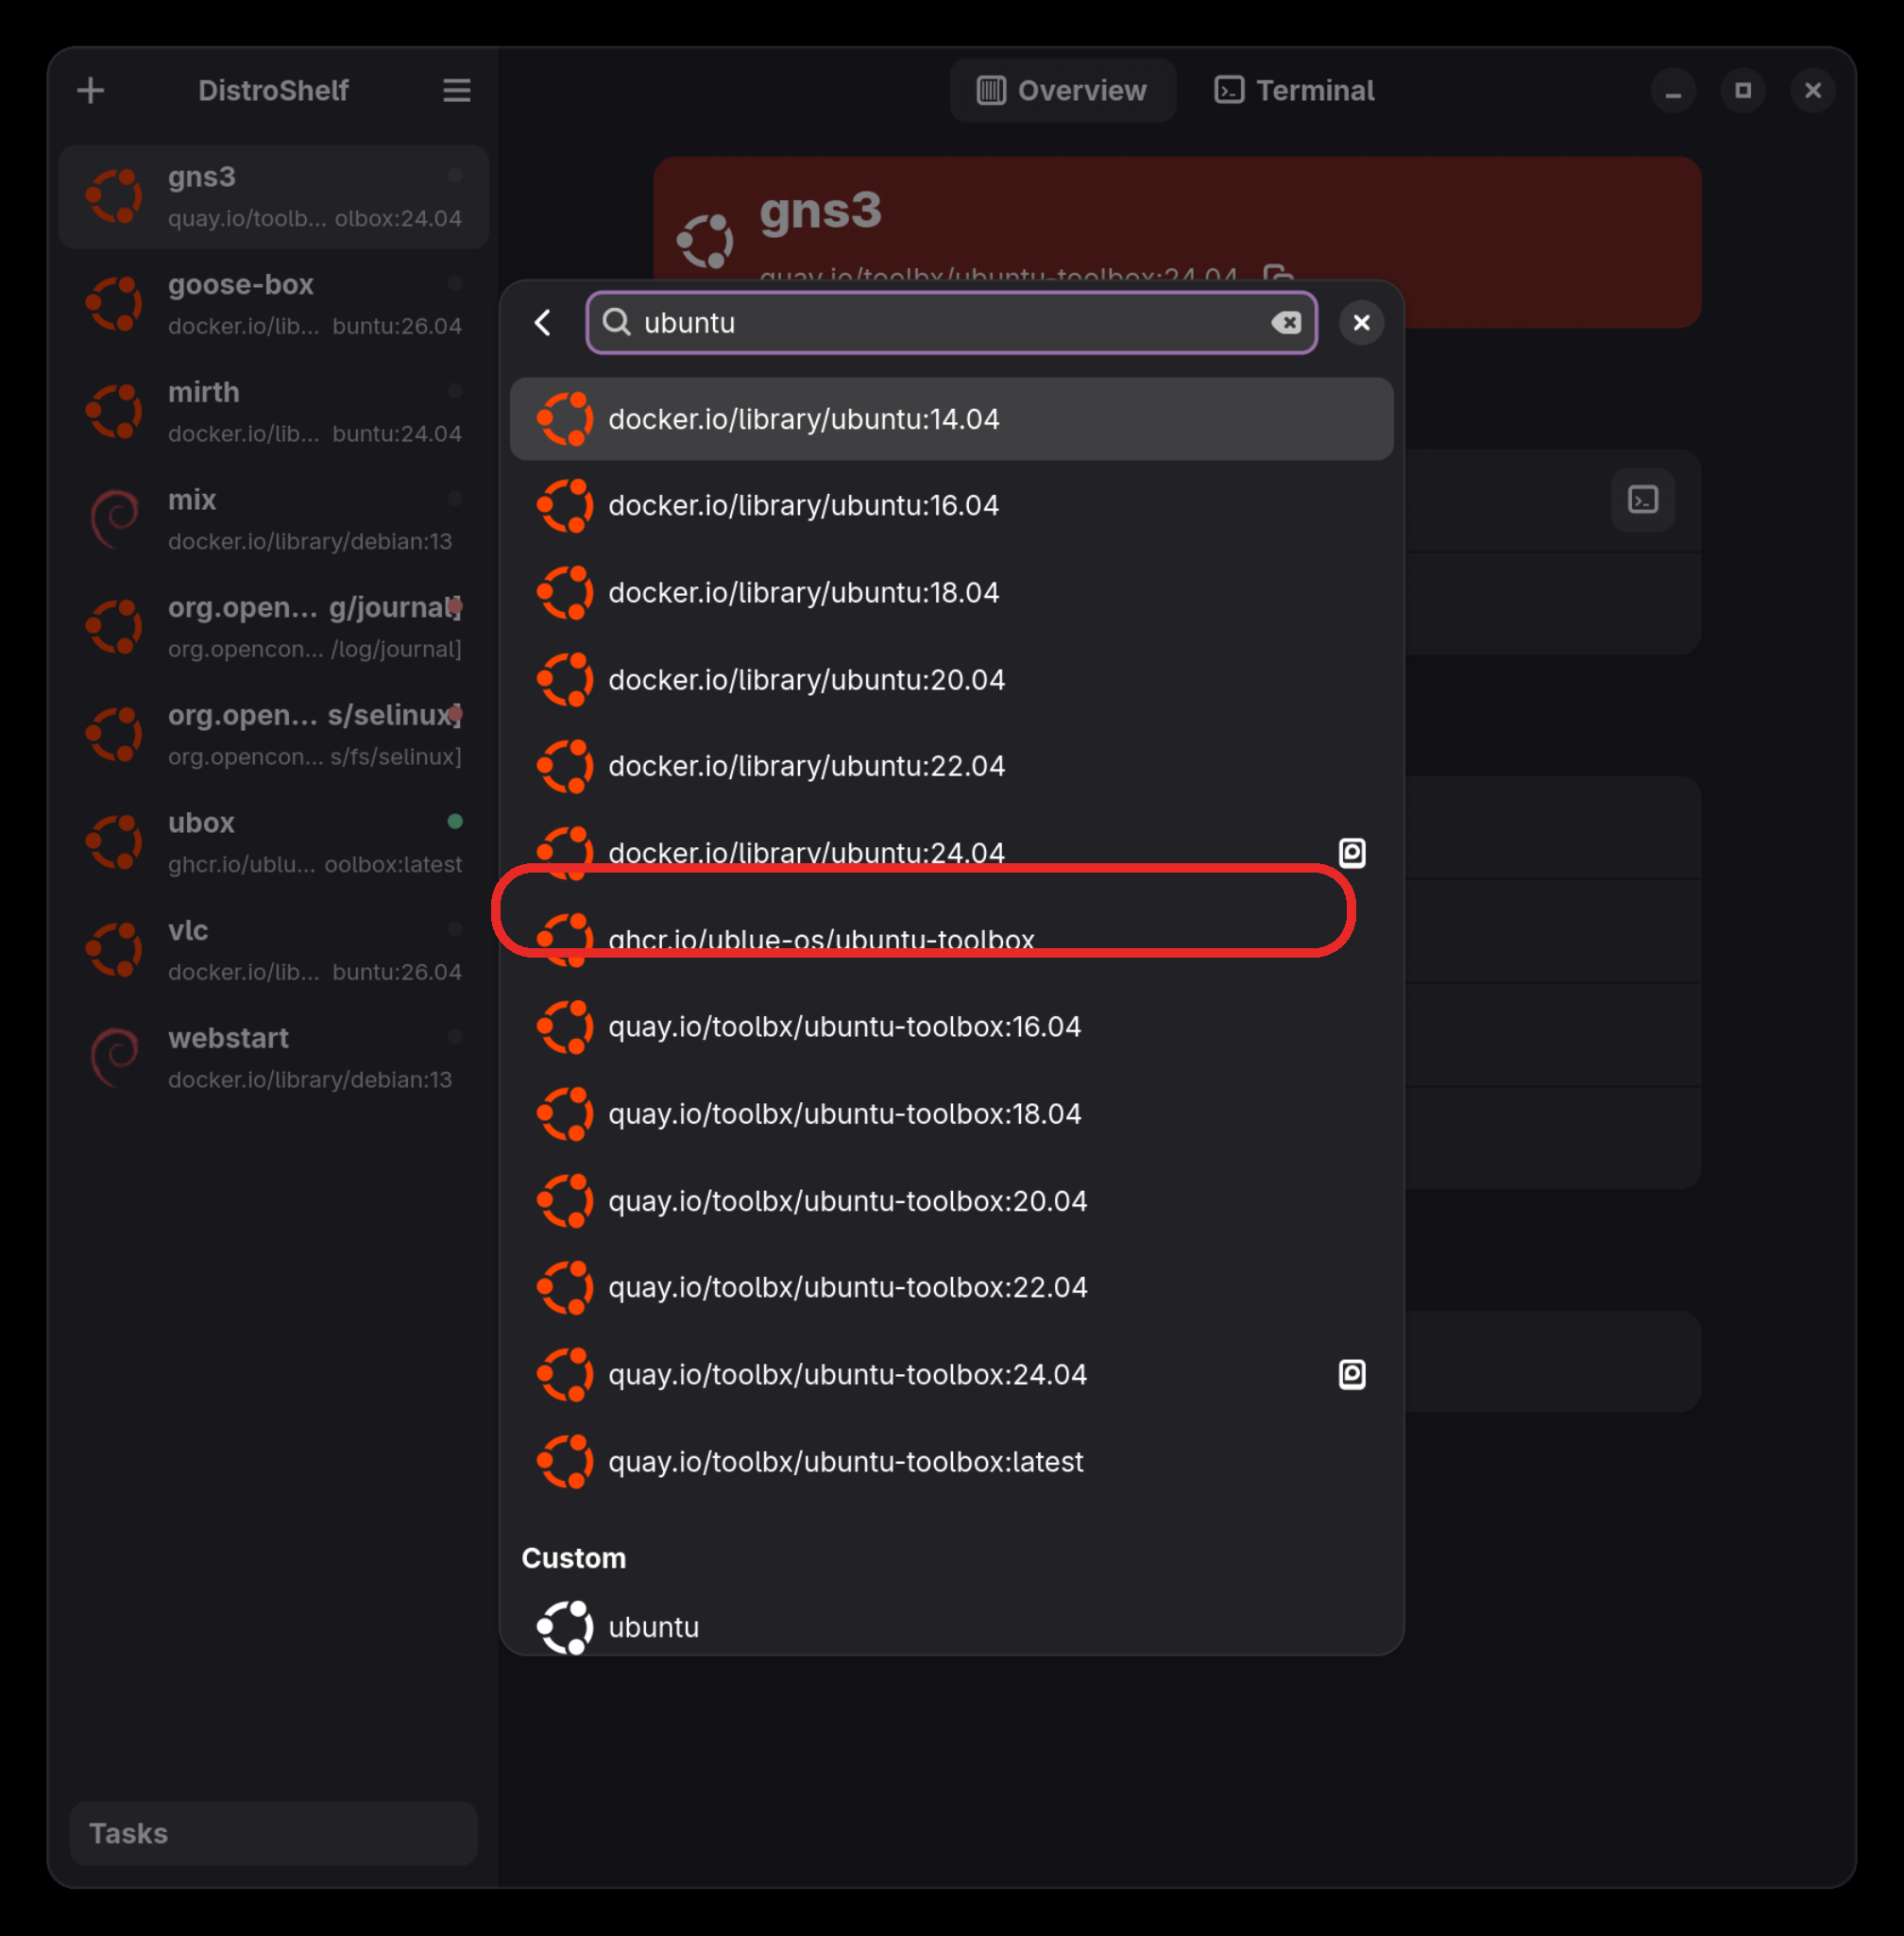1904x1936 pixels.
Task: Select the mirth container
Action: click(274, 412)
